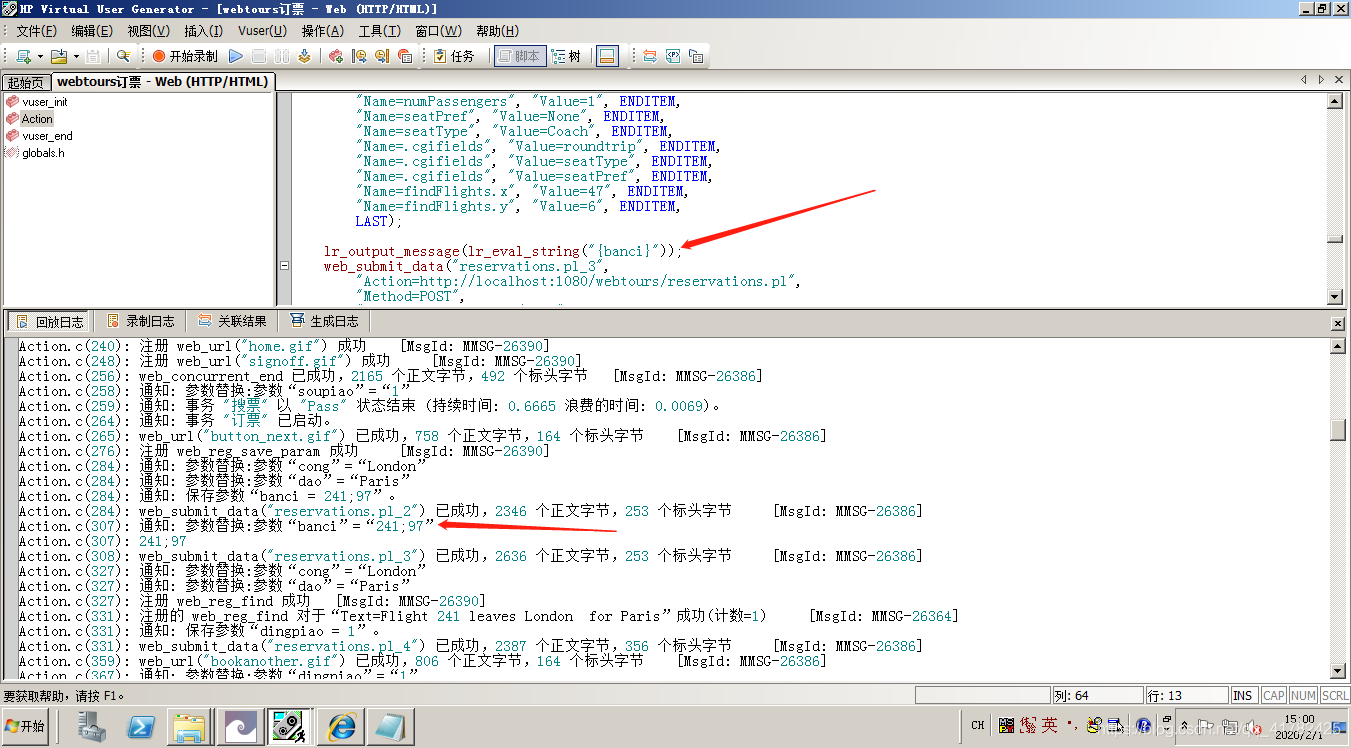
Task: Open the 窗口(W) menu
Action: point(439,31)
